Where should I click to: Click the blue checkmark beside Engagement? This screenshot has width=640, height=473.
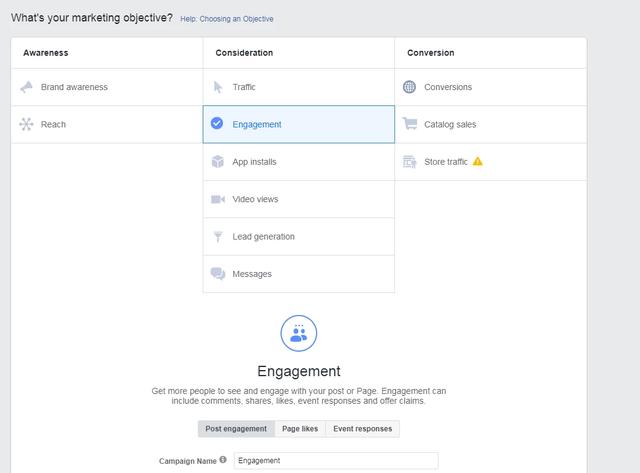tap(217, 124)
